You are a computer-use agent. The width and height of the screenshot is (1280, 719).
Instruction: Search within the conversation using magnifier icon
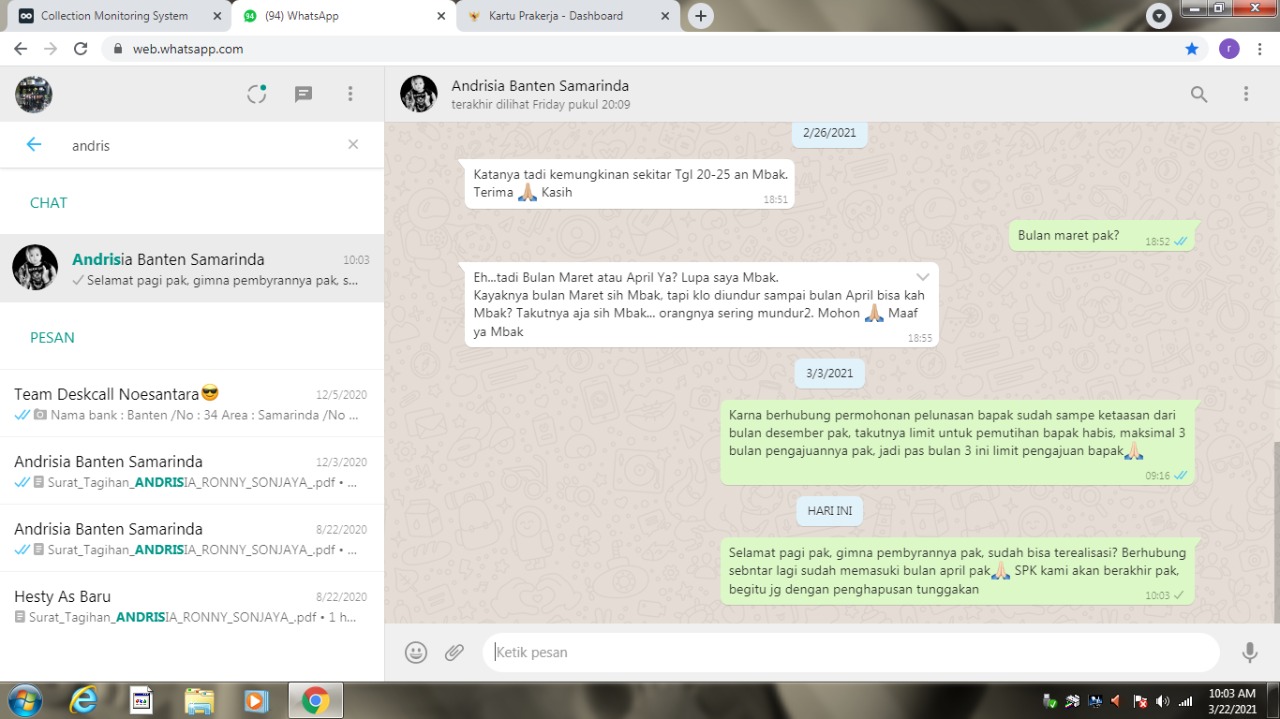(x=1199, y=94)
